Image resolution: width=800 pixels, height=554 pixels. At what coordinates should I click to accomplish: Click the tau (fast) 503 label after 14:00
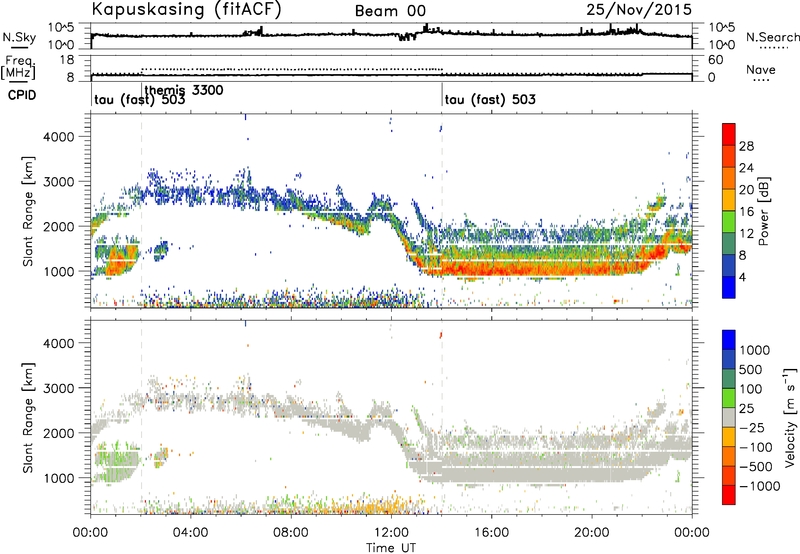pyautogui.click(x=490, y=99)
